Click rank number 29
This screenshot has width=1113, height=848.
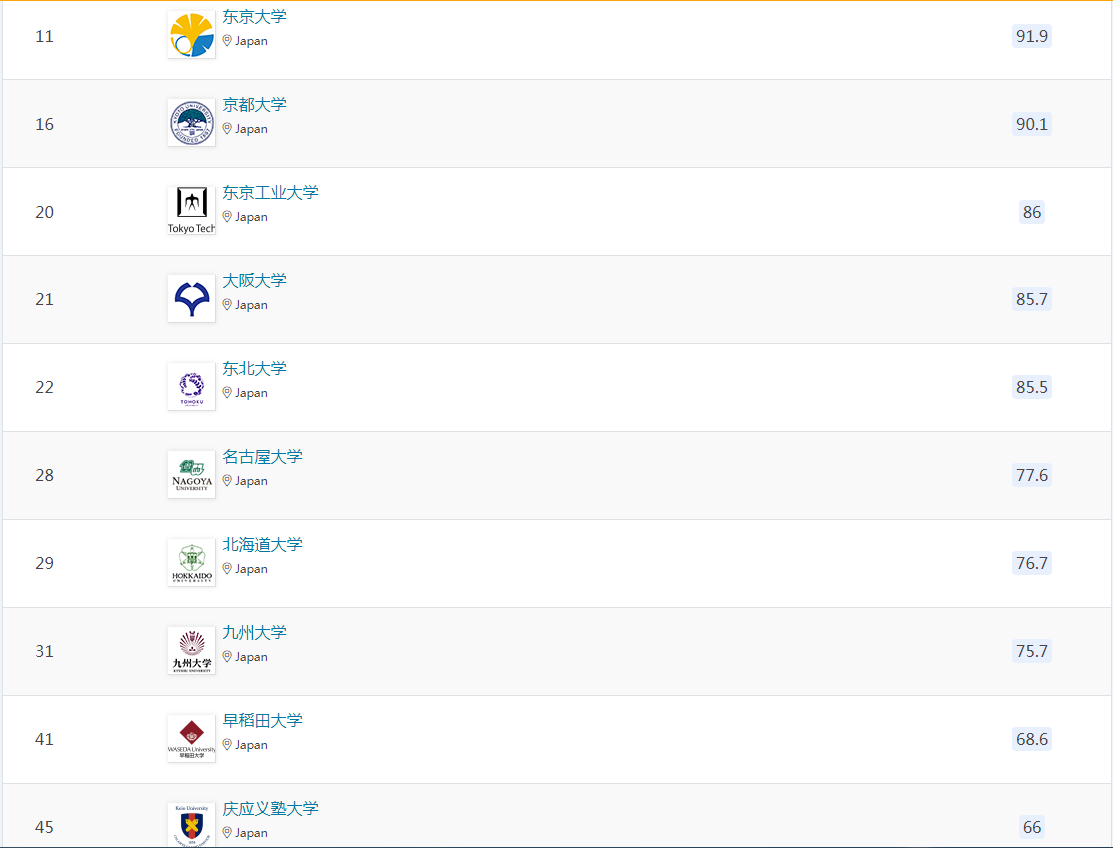(45, 563)
